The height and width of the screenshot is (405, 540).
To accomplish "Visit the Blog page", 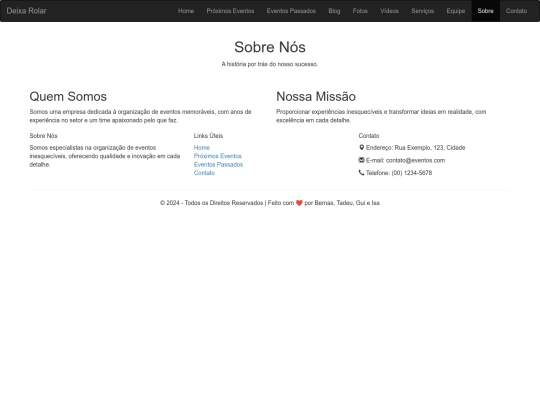I will point(334,11).
